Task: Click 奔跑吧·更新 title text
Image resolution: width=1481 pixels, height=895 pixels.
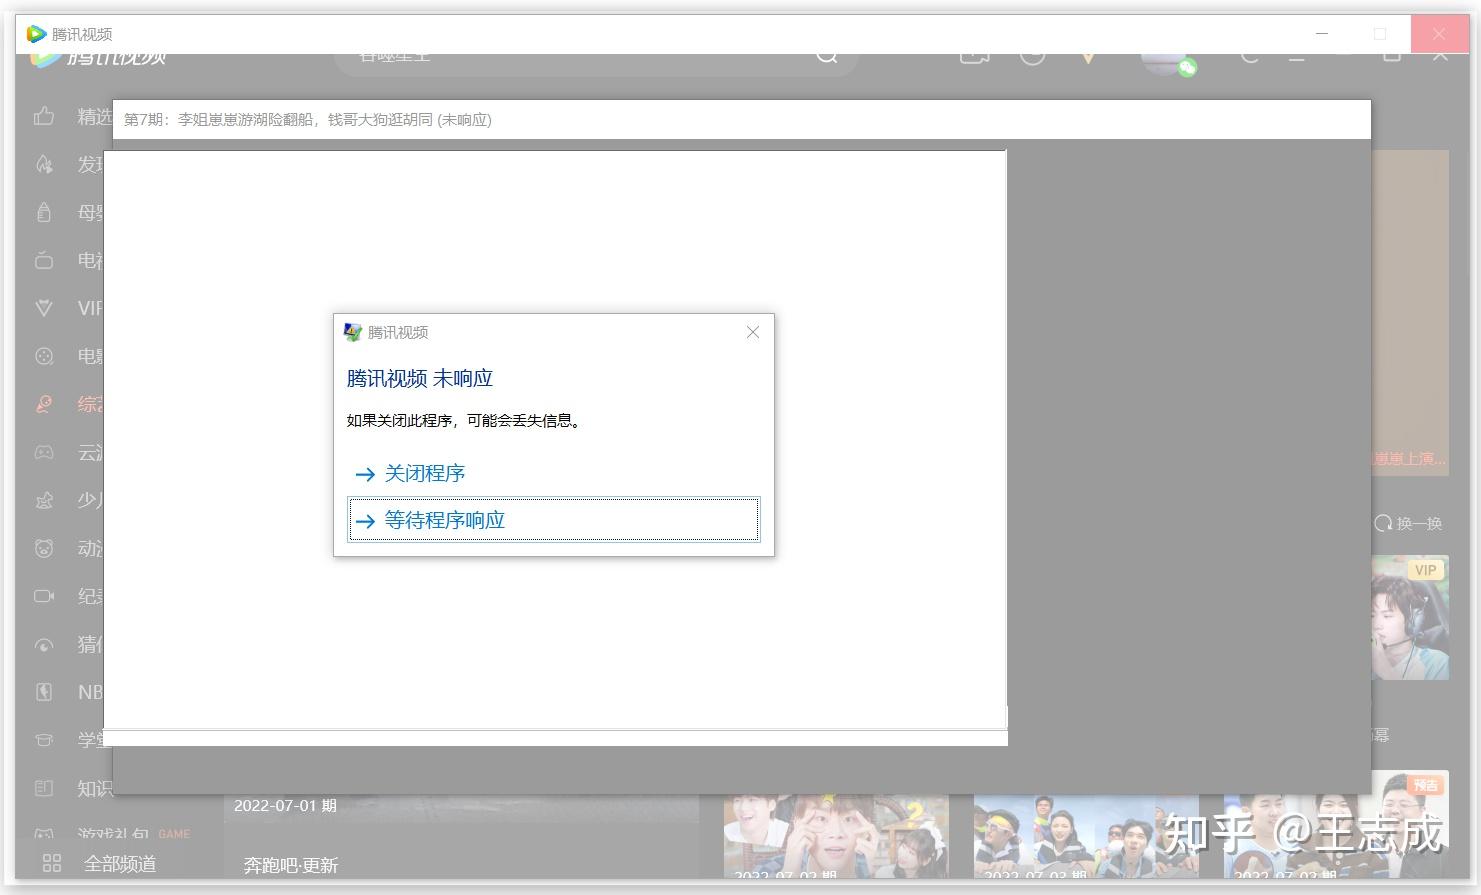Action: tap(291, 865)
